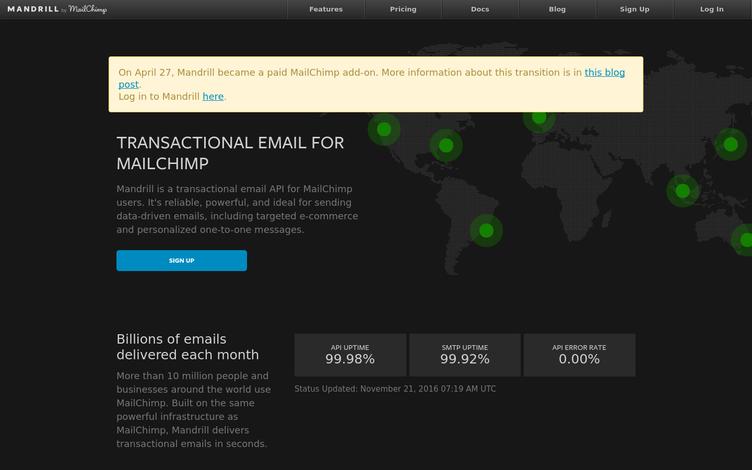Choose Sign Up in top navigation
Screen dimensions: 752x470
[x=634, y=9]
